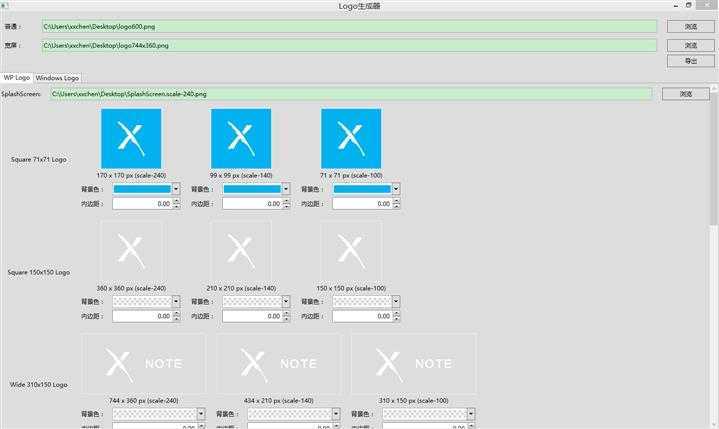Browse for the logo600.png source file
Image resolution: width=719 pixels, height=429 pixels.
pos(691,27)
